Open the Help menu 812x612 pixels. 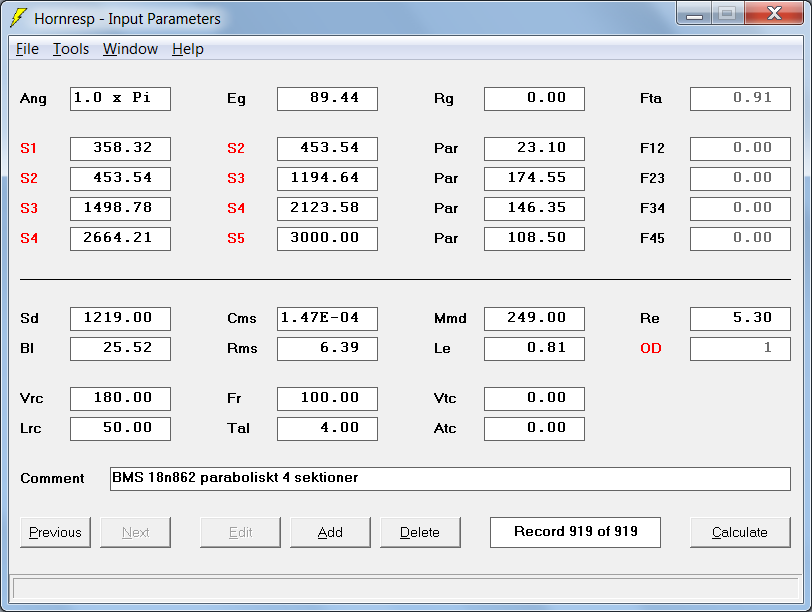click(x=187, y=49)
